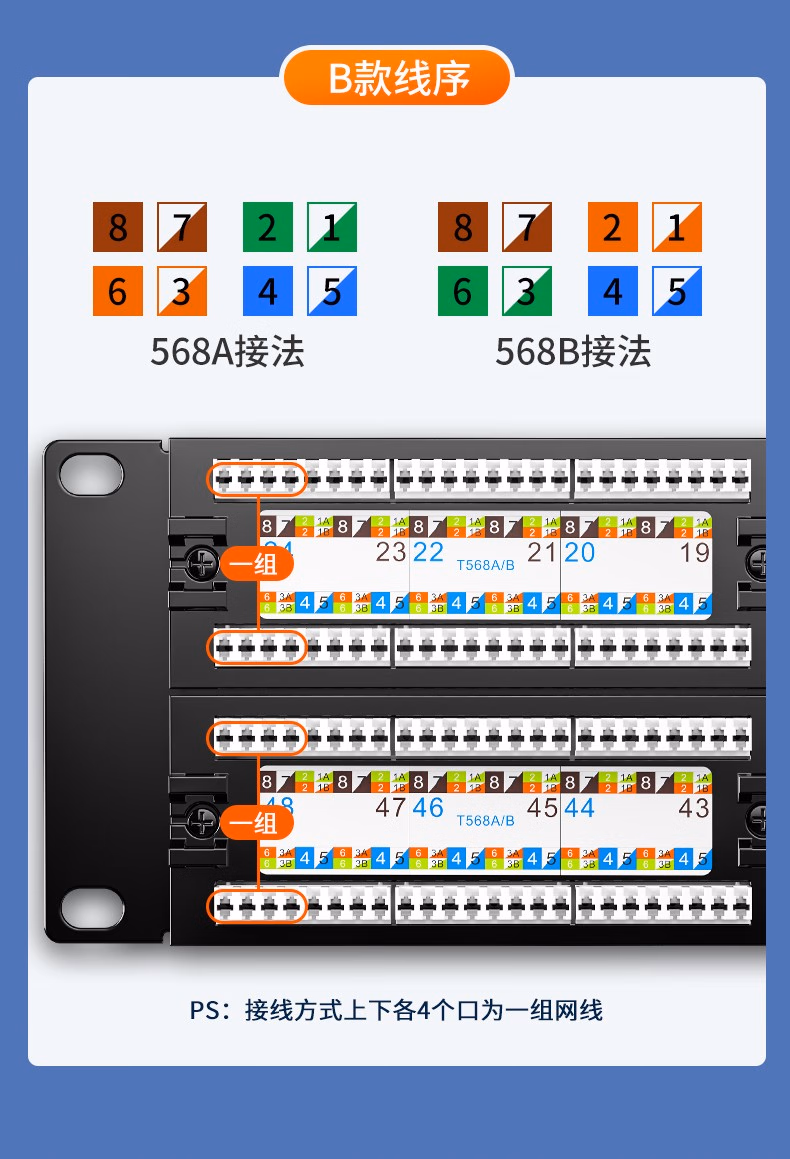This screenshot has width=790, height=1159.
Task: Select the orange 2 square in 568B
Action: tap(613, 227)
